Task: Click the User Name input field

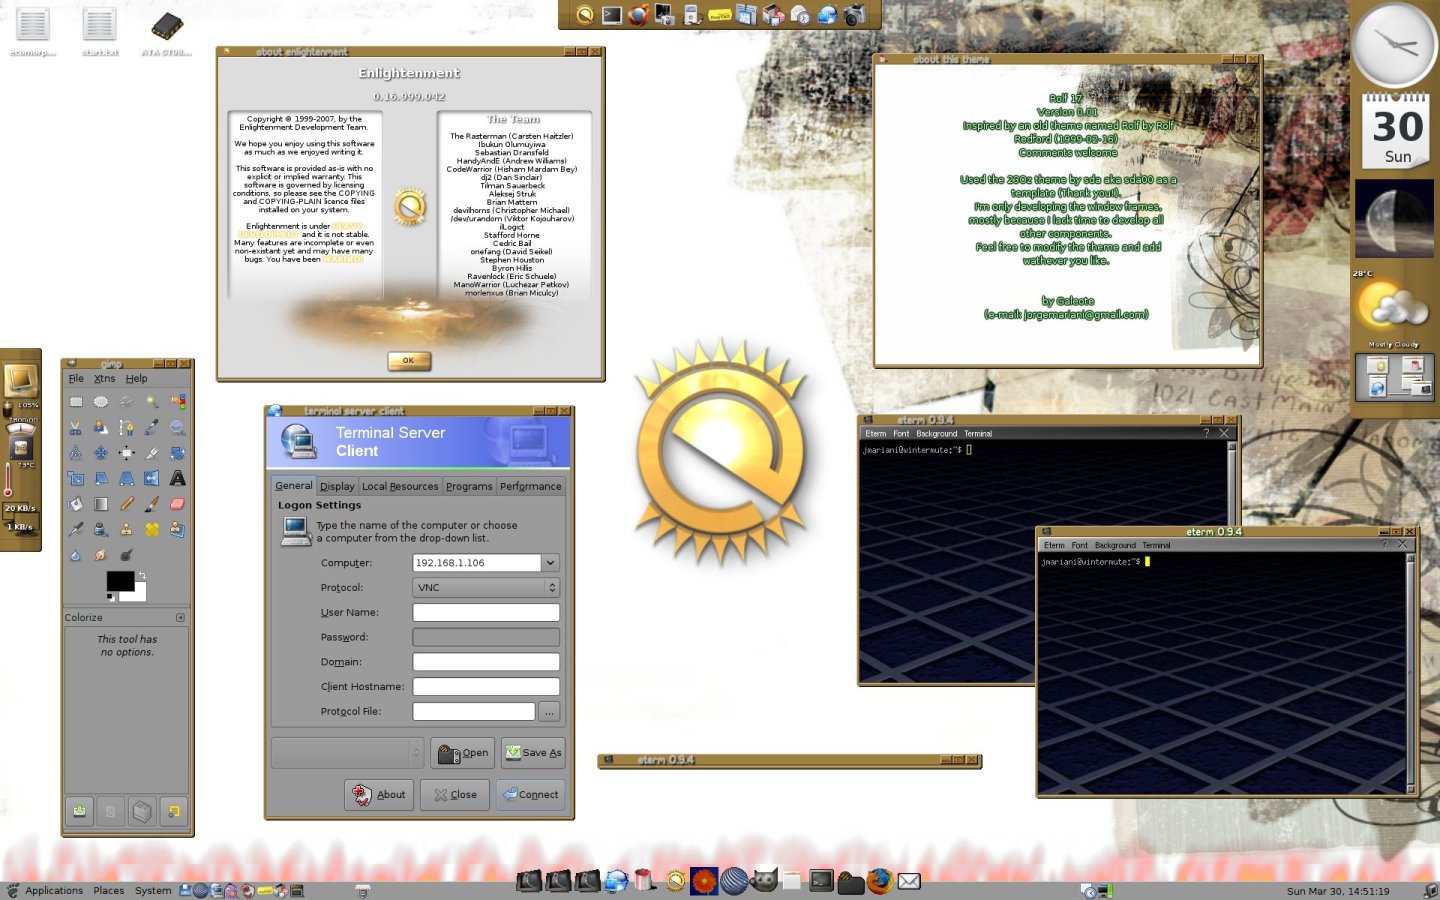Action: click(486, 613)
